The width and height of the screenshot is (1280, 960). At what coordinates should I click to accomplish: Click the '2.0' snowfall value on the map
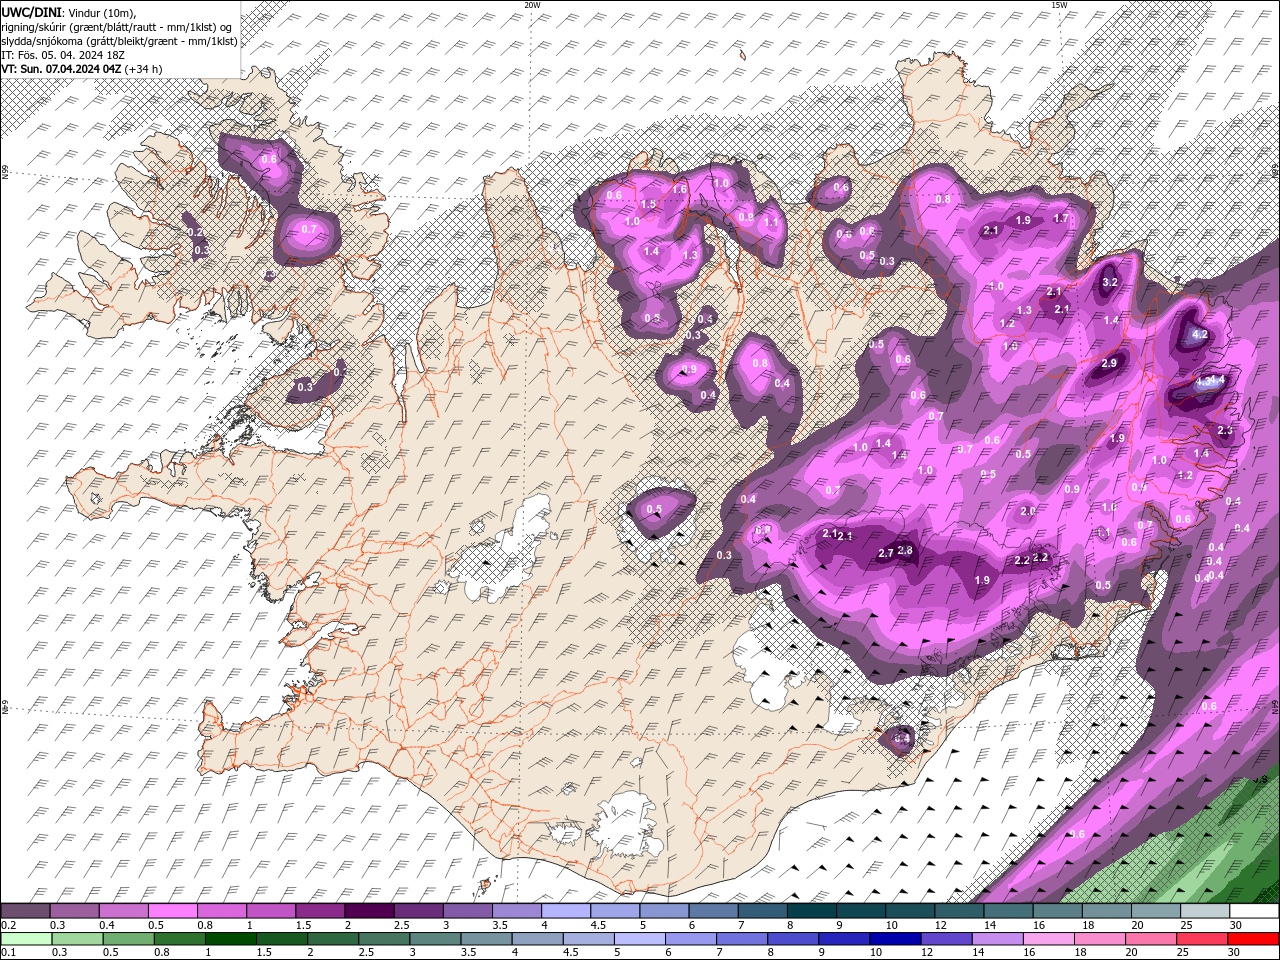tap(1028, 511)
